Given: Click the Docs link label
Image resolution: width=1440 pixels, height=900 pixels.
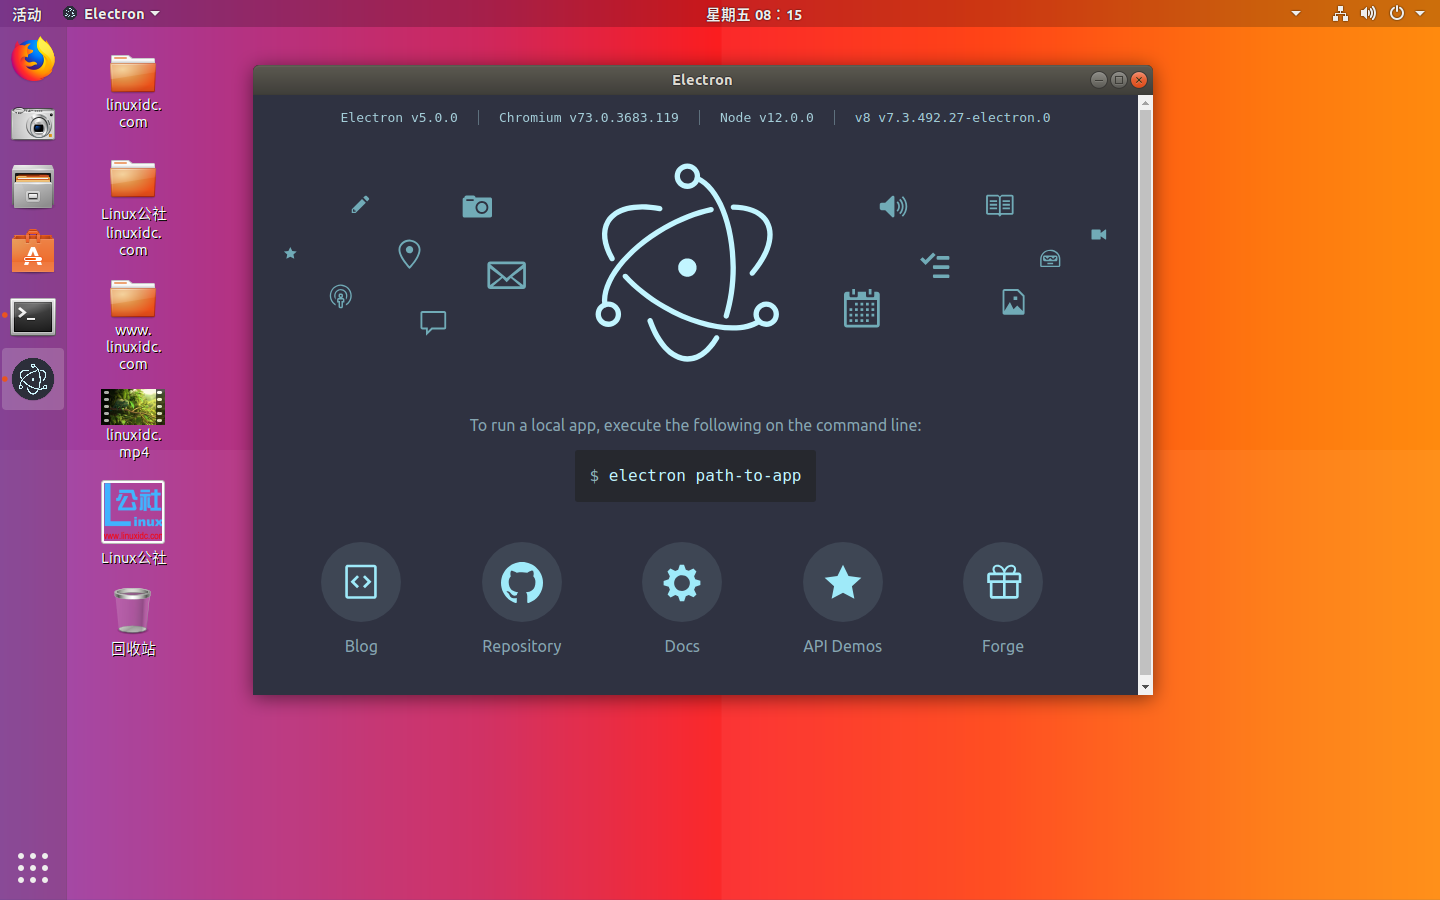Looking at the screenshot, I should pos(682,646).
